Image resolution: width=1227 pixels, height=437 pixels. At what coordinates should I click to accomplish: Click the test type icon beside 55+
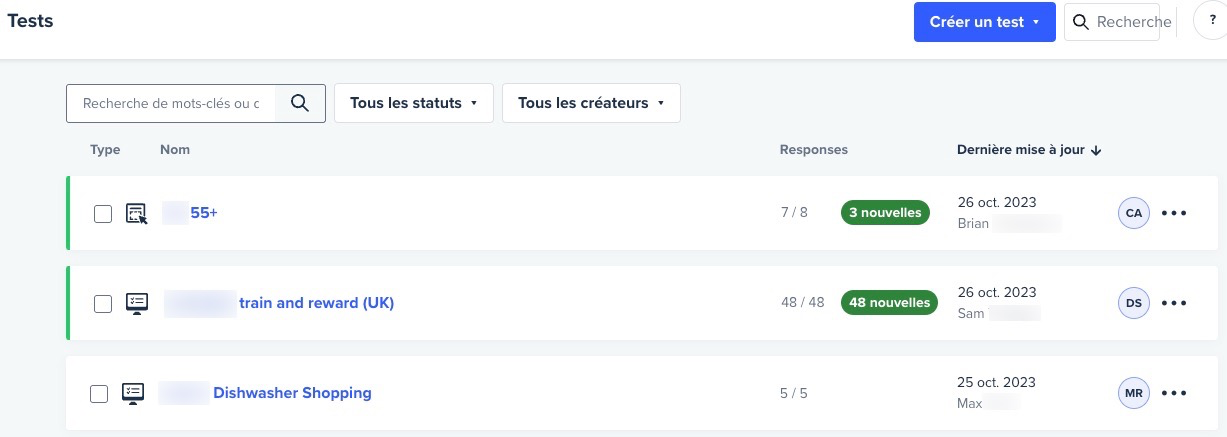(137, 213)
